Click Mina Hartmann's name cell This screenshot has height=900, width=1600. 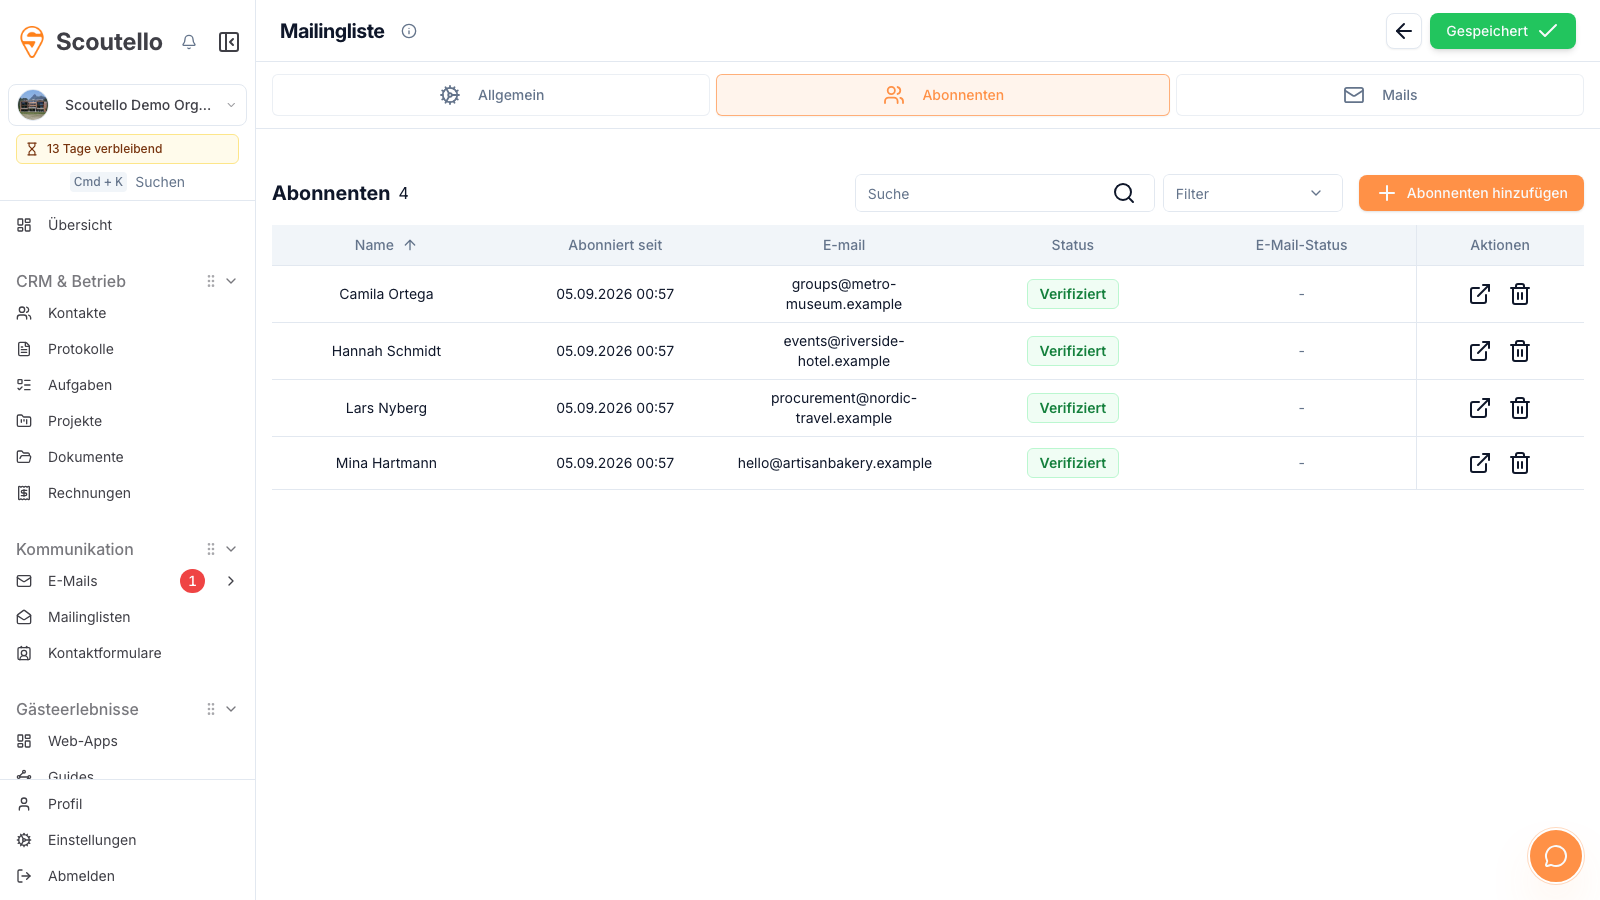tap(386, 463)
